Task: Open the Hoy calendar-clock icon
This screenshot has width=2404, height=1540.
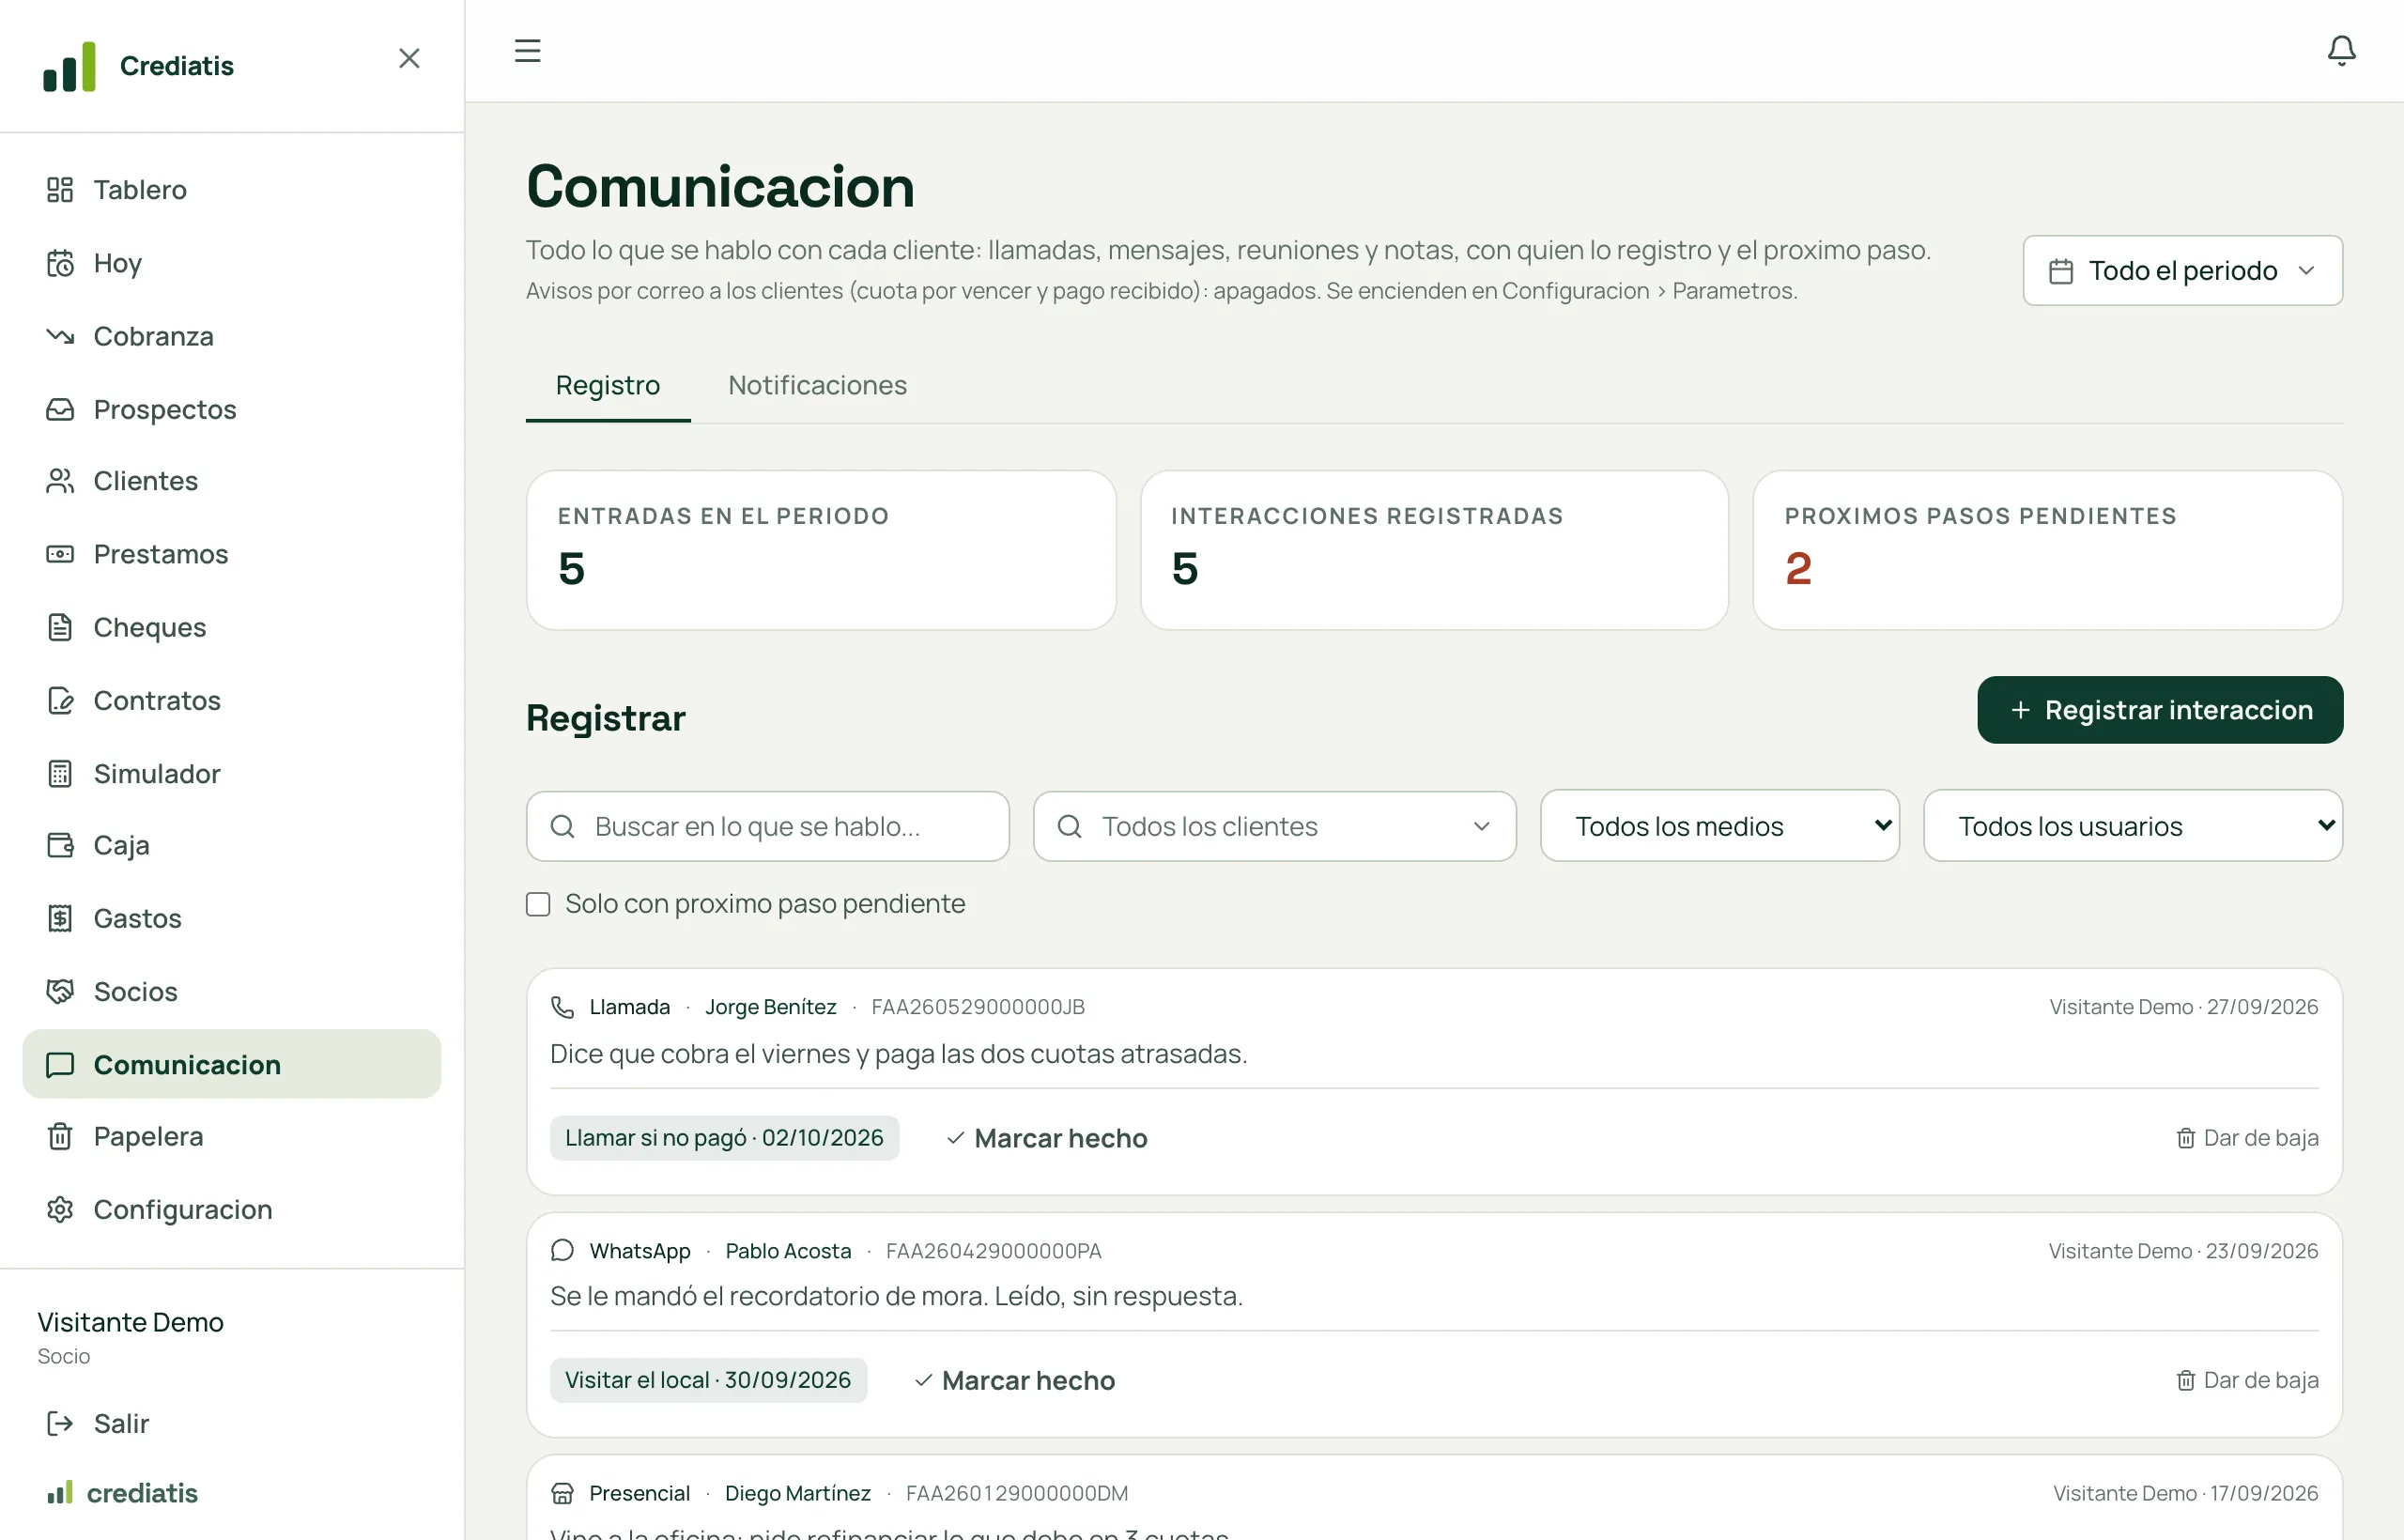Action: tap(60, 263)
